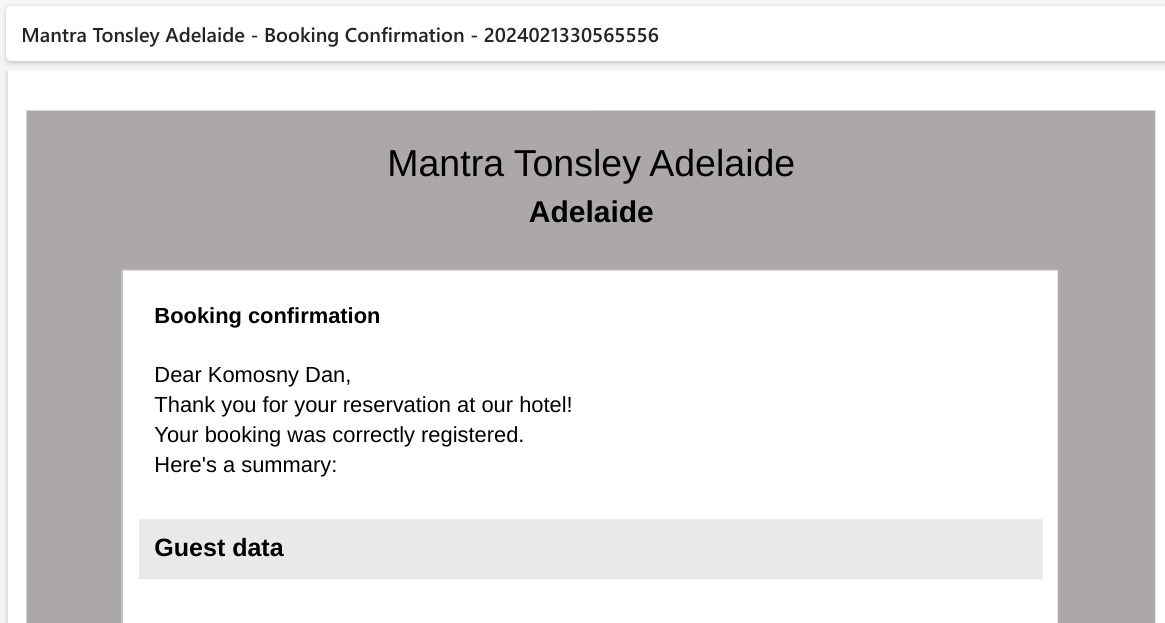The image size is (1165, 623).
Task: Click the "Dear Komosny Dan," greeting line
Action: point(253,375)
